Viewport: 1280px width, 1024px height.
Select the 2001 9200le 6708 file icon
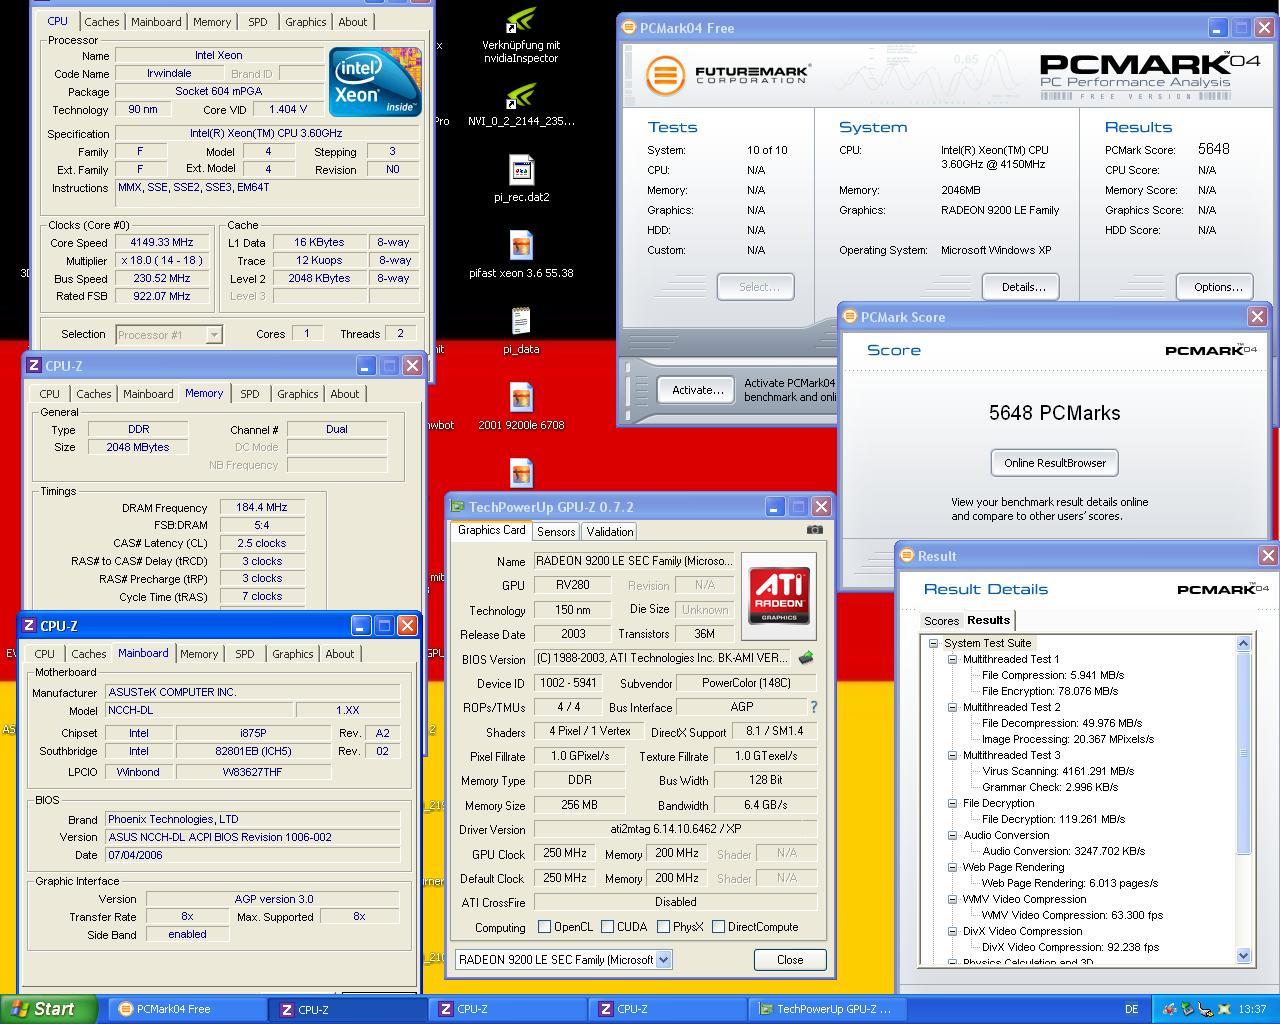point(521,407)
